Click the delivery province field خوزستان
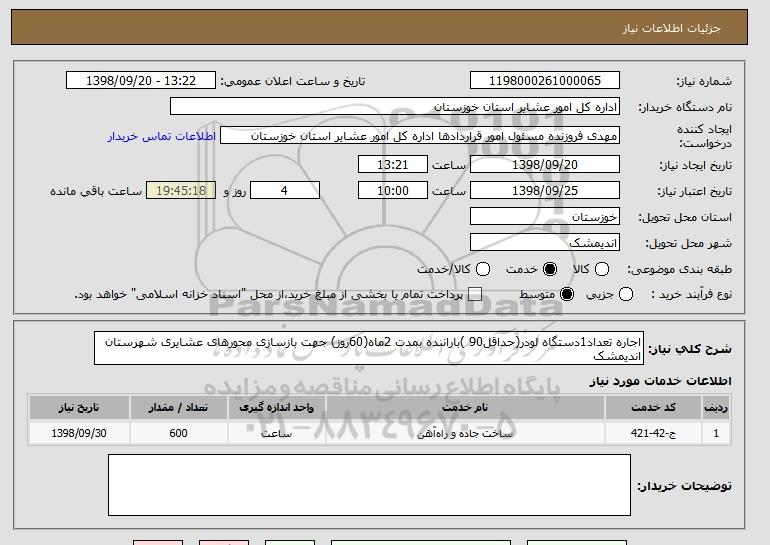The width and height of the screenshot is (770, 545). point(545,217)
